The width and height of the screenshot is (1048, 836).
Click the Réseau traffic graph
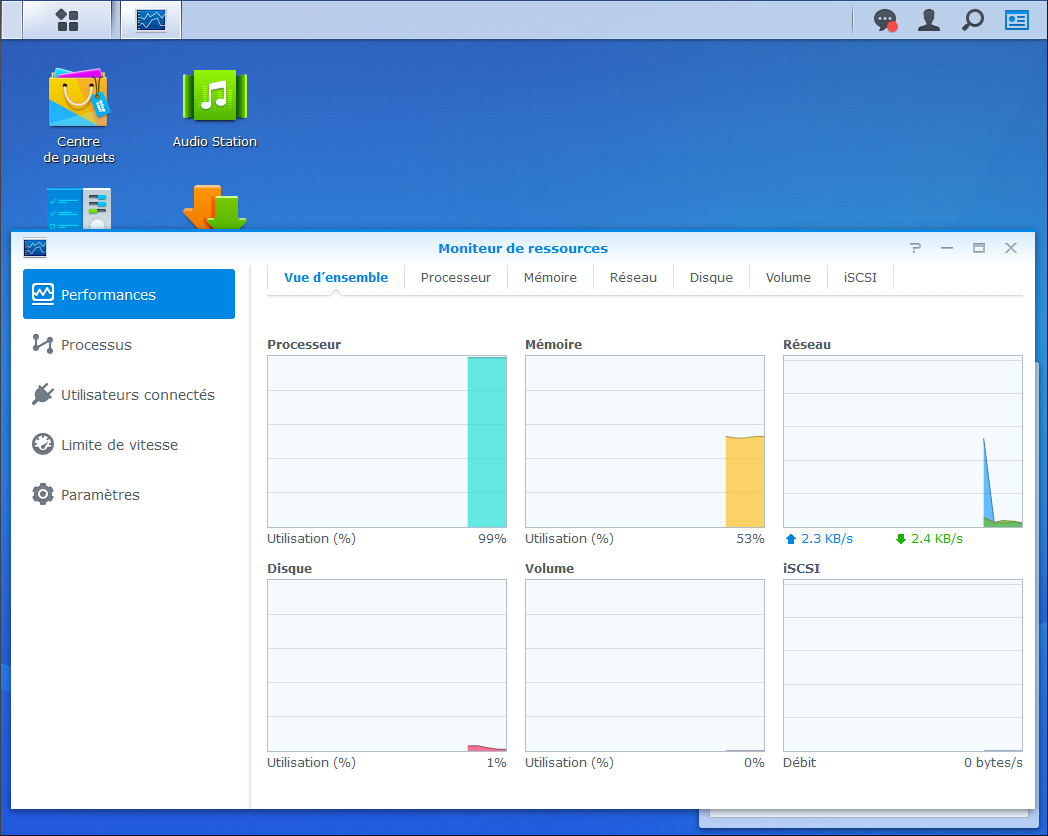click(x=902, y=441)
